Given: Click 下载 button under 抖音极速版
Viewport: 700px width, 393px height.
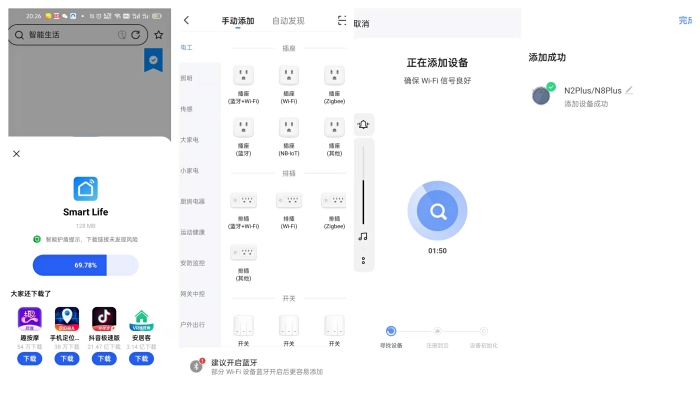Looking at the screenshot, I should pyautogui.click(x=104, y=359).
